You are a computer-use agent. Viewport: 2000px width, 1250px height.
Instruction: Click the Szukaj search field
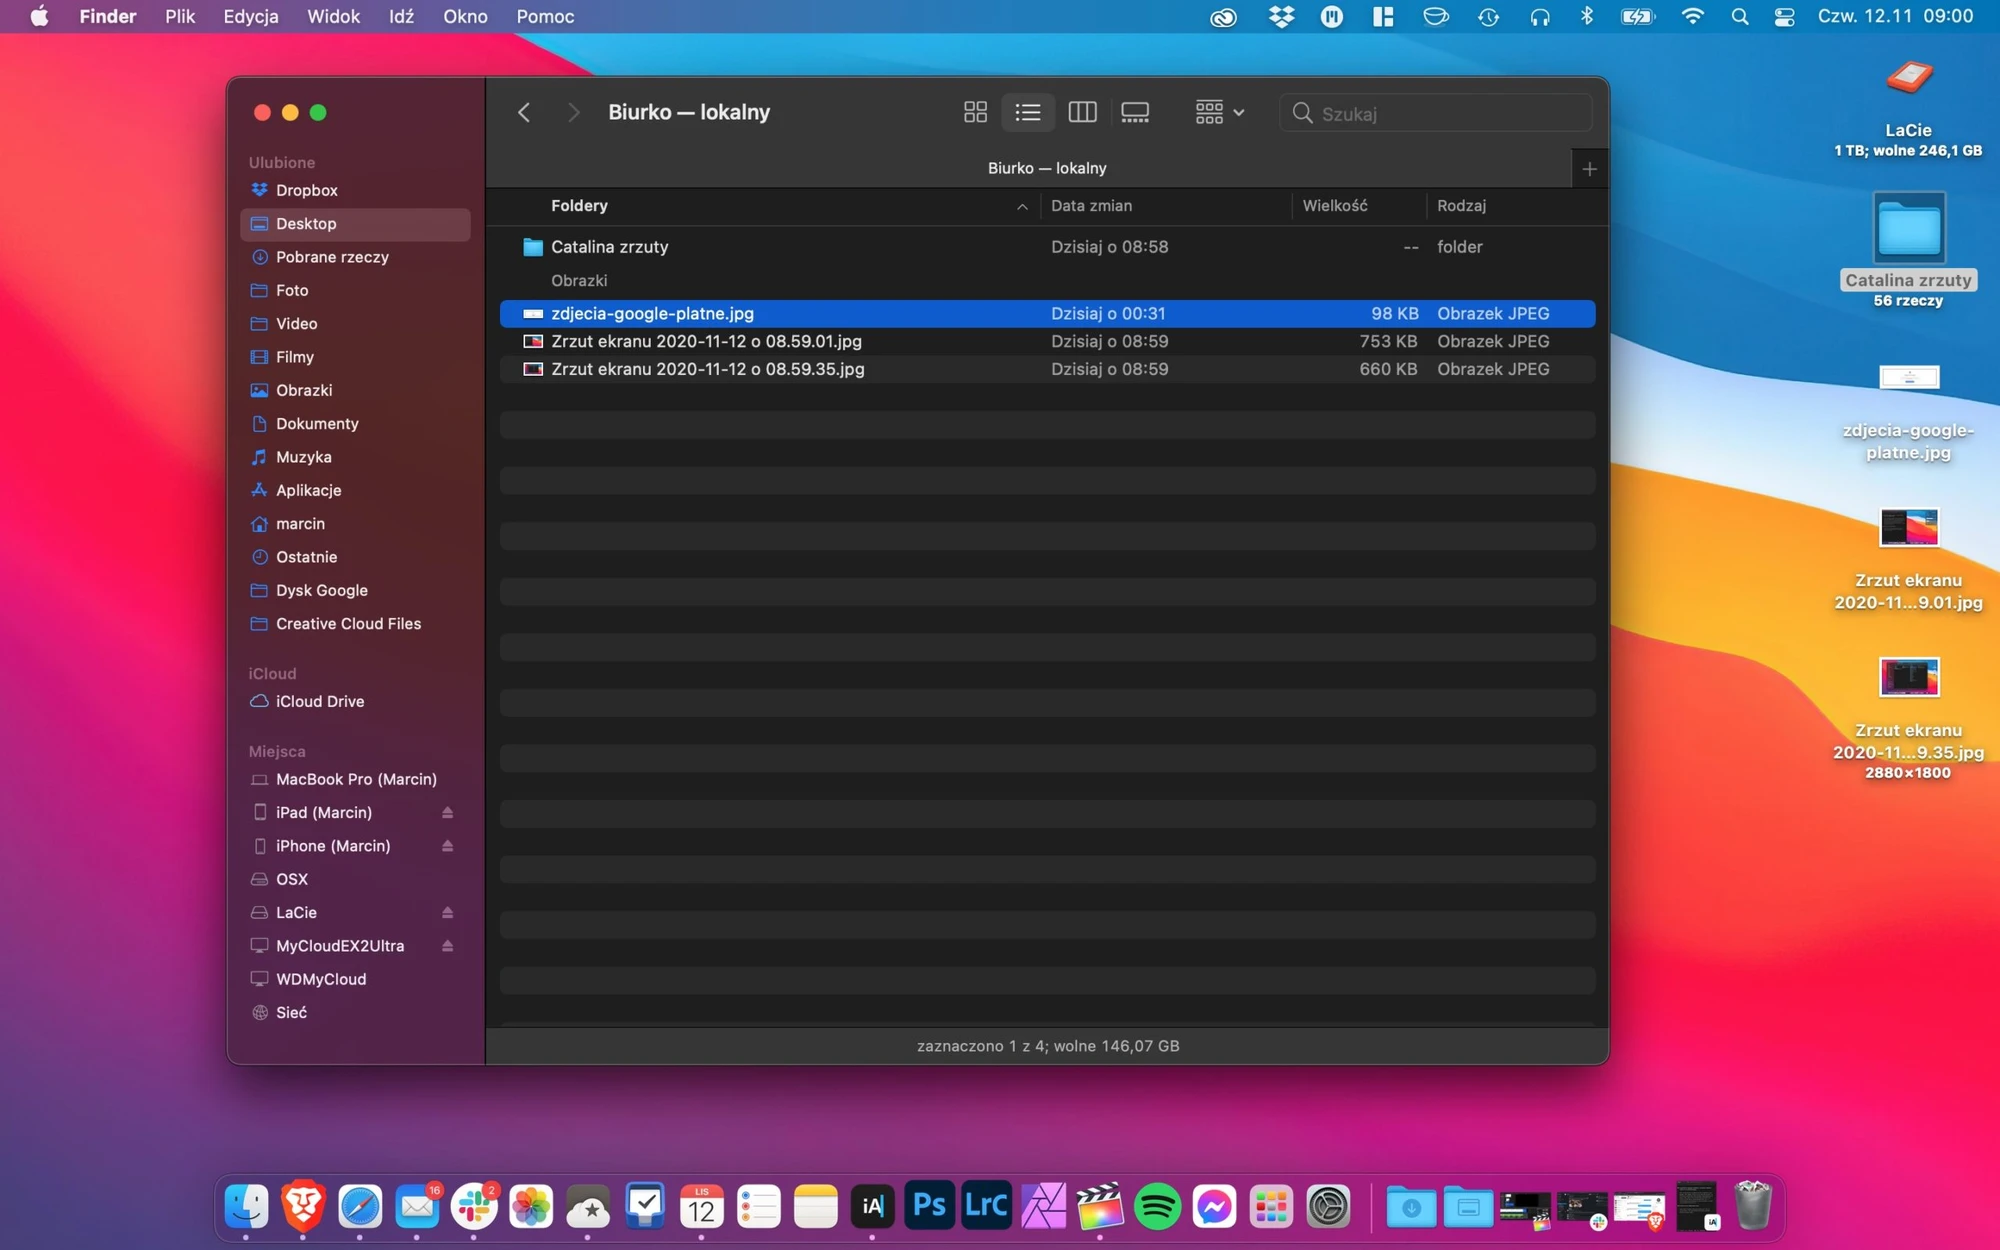click(x=1436, y=113)
